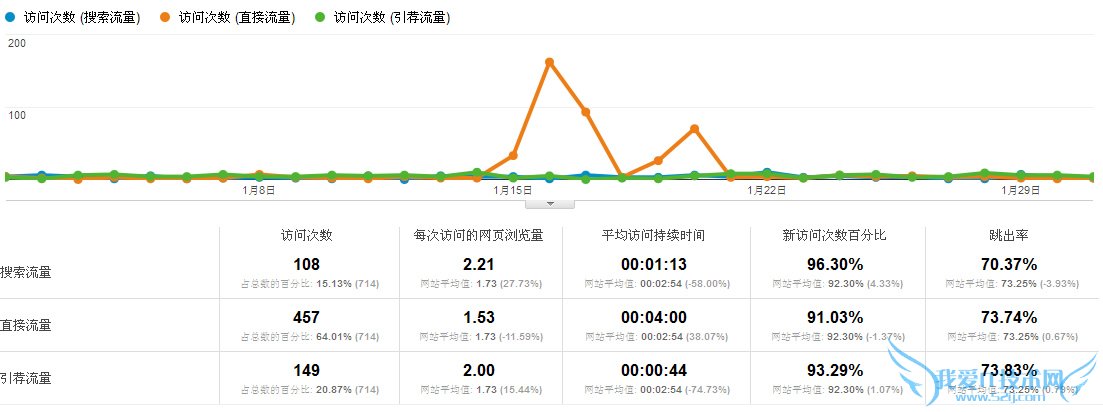Screen dimensions: 1103x412
Task: Click the orange 直接流量 legend dot
Action: (166, 17)
